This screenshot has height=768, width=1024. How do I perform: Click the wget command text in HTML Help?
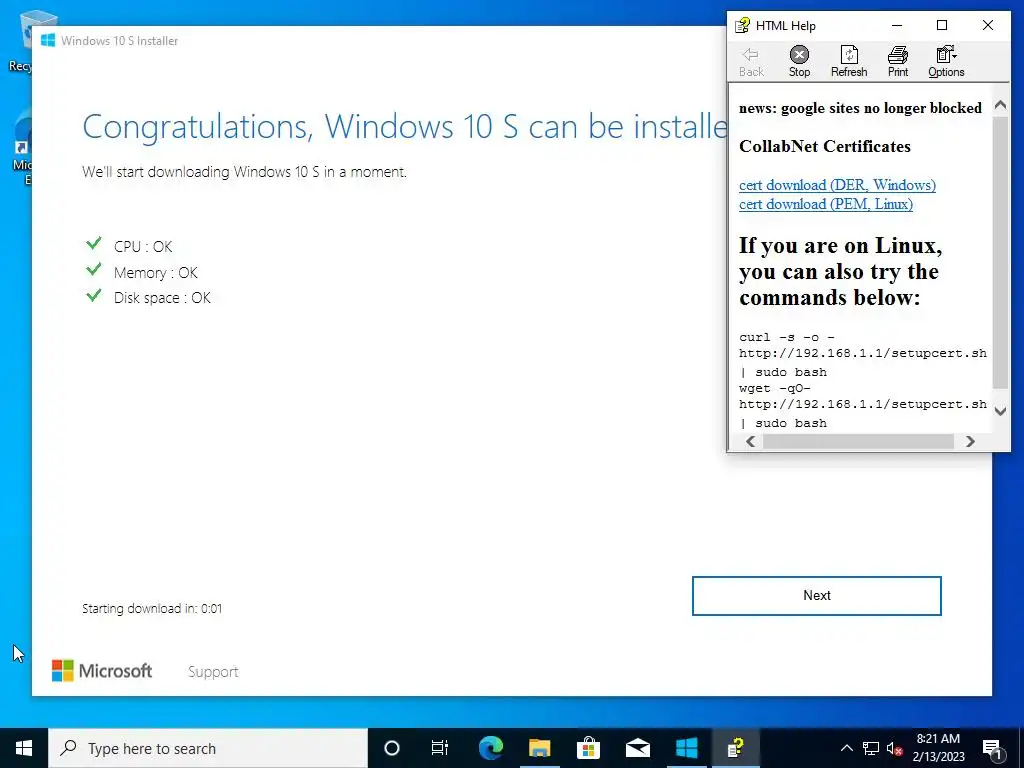(863, 406)
